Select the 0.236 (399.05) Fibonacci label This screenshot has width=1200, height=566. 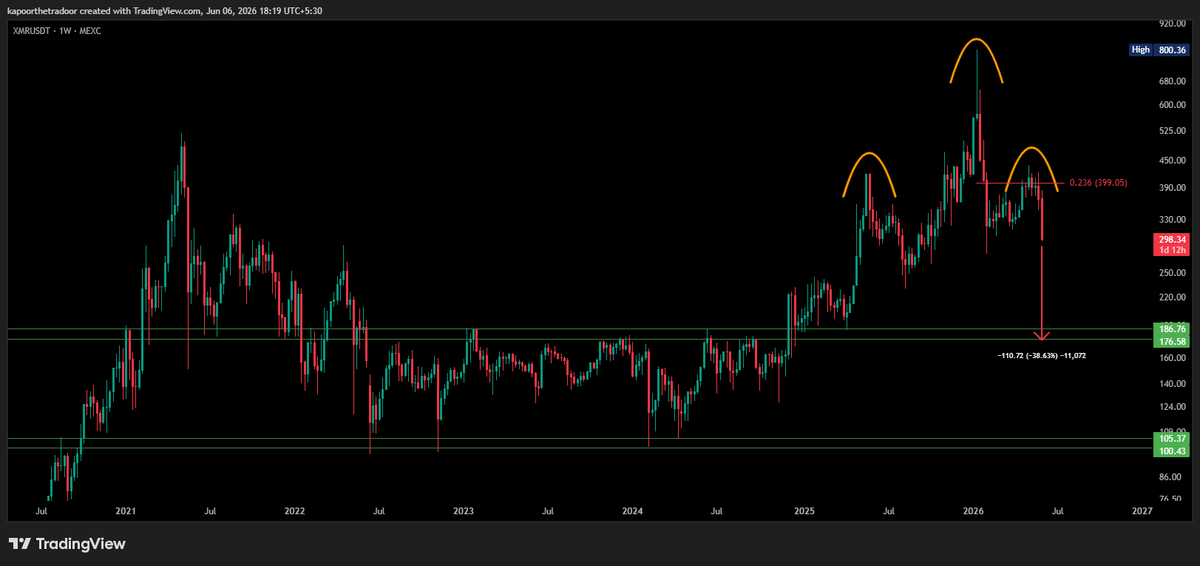coord(1098,183)
